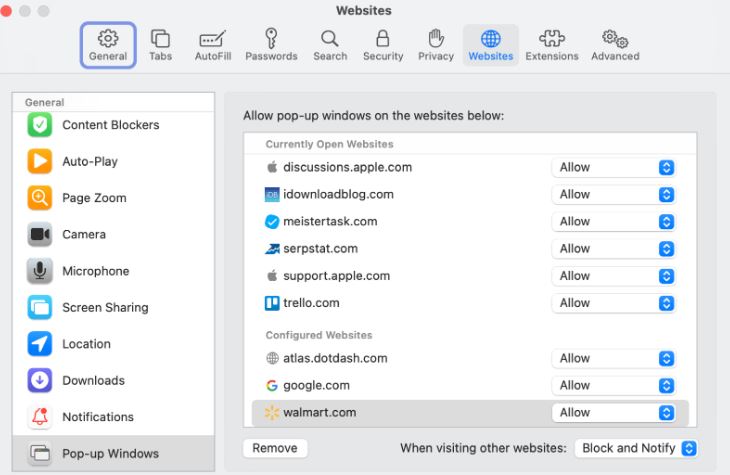Go to the Passwords preferences pane

click(271, 45)
